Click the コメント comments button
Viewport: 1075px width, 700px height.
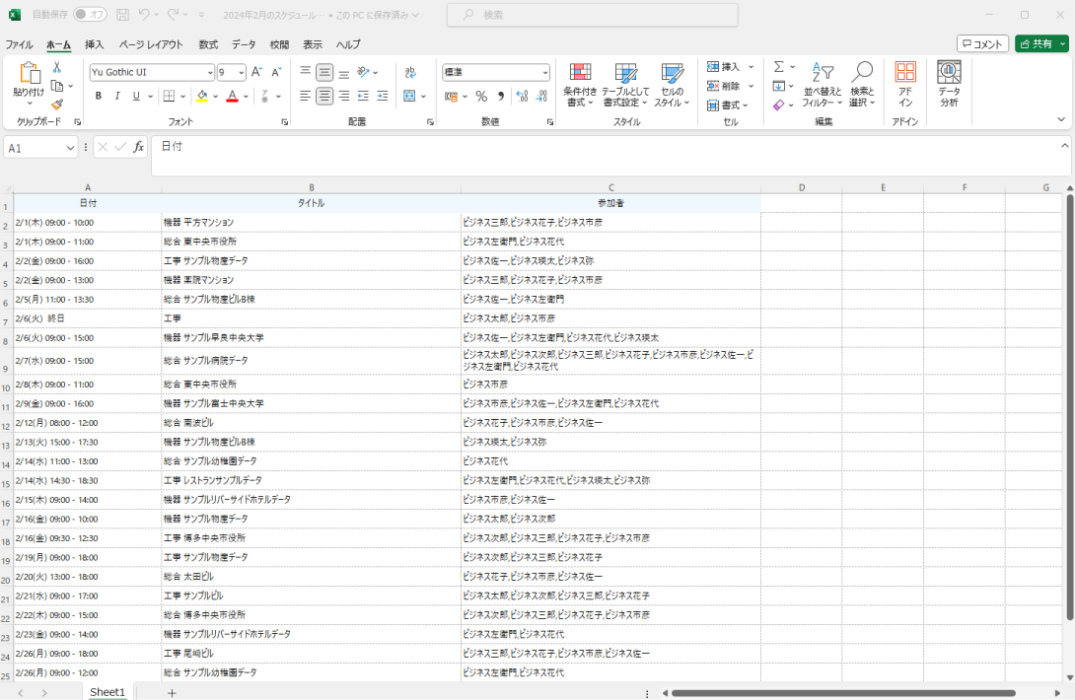(x=982, y=44)
